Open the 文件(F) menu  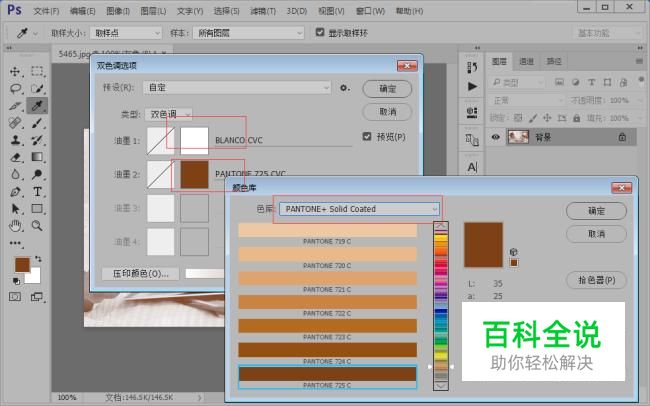[x=46, y=11]
